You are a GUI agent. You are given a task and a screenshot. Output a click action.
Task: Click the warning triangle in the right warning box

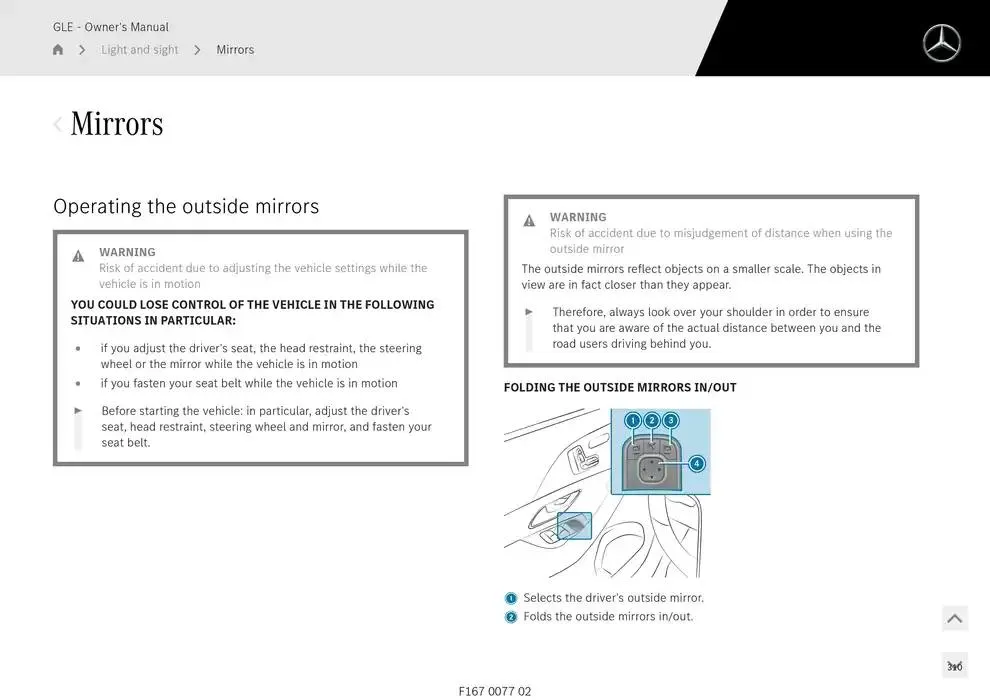(529, 221)
